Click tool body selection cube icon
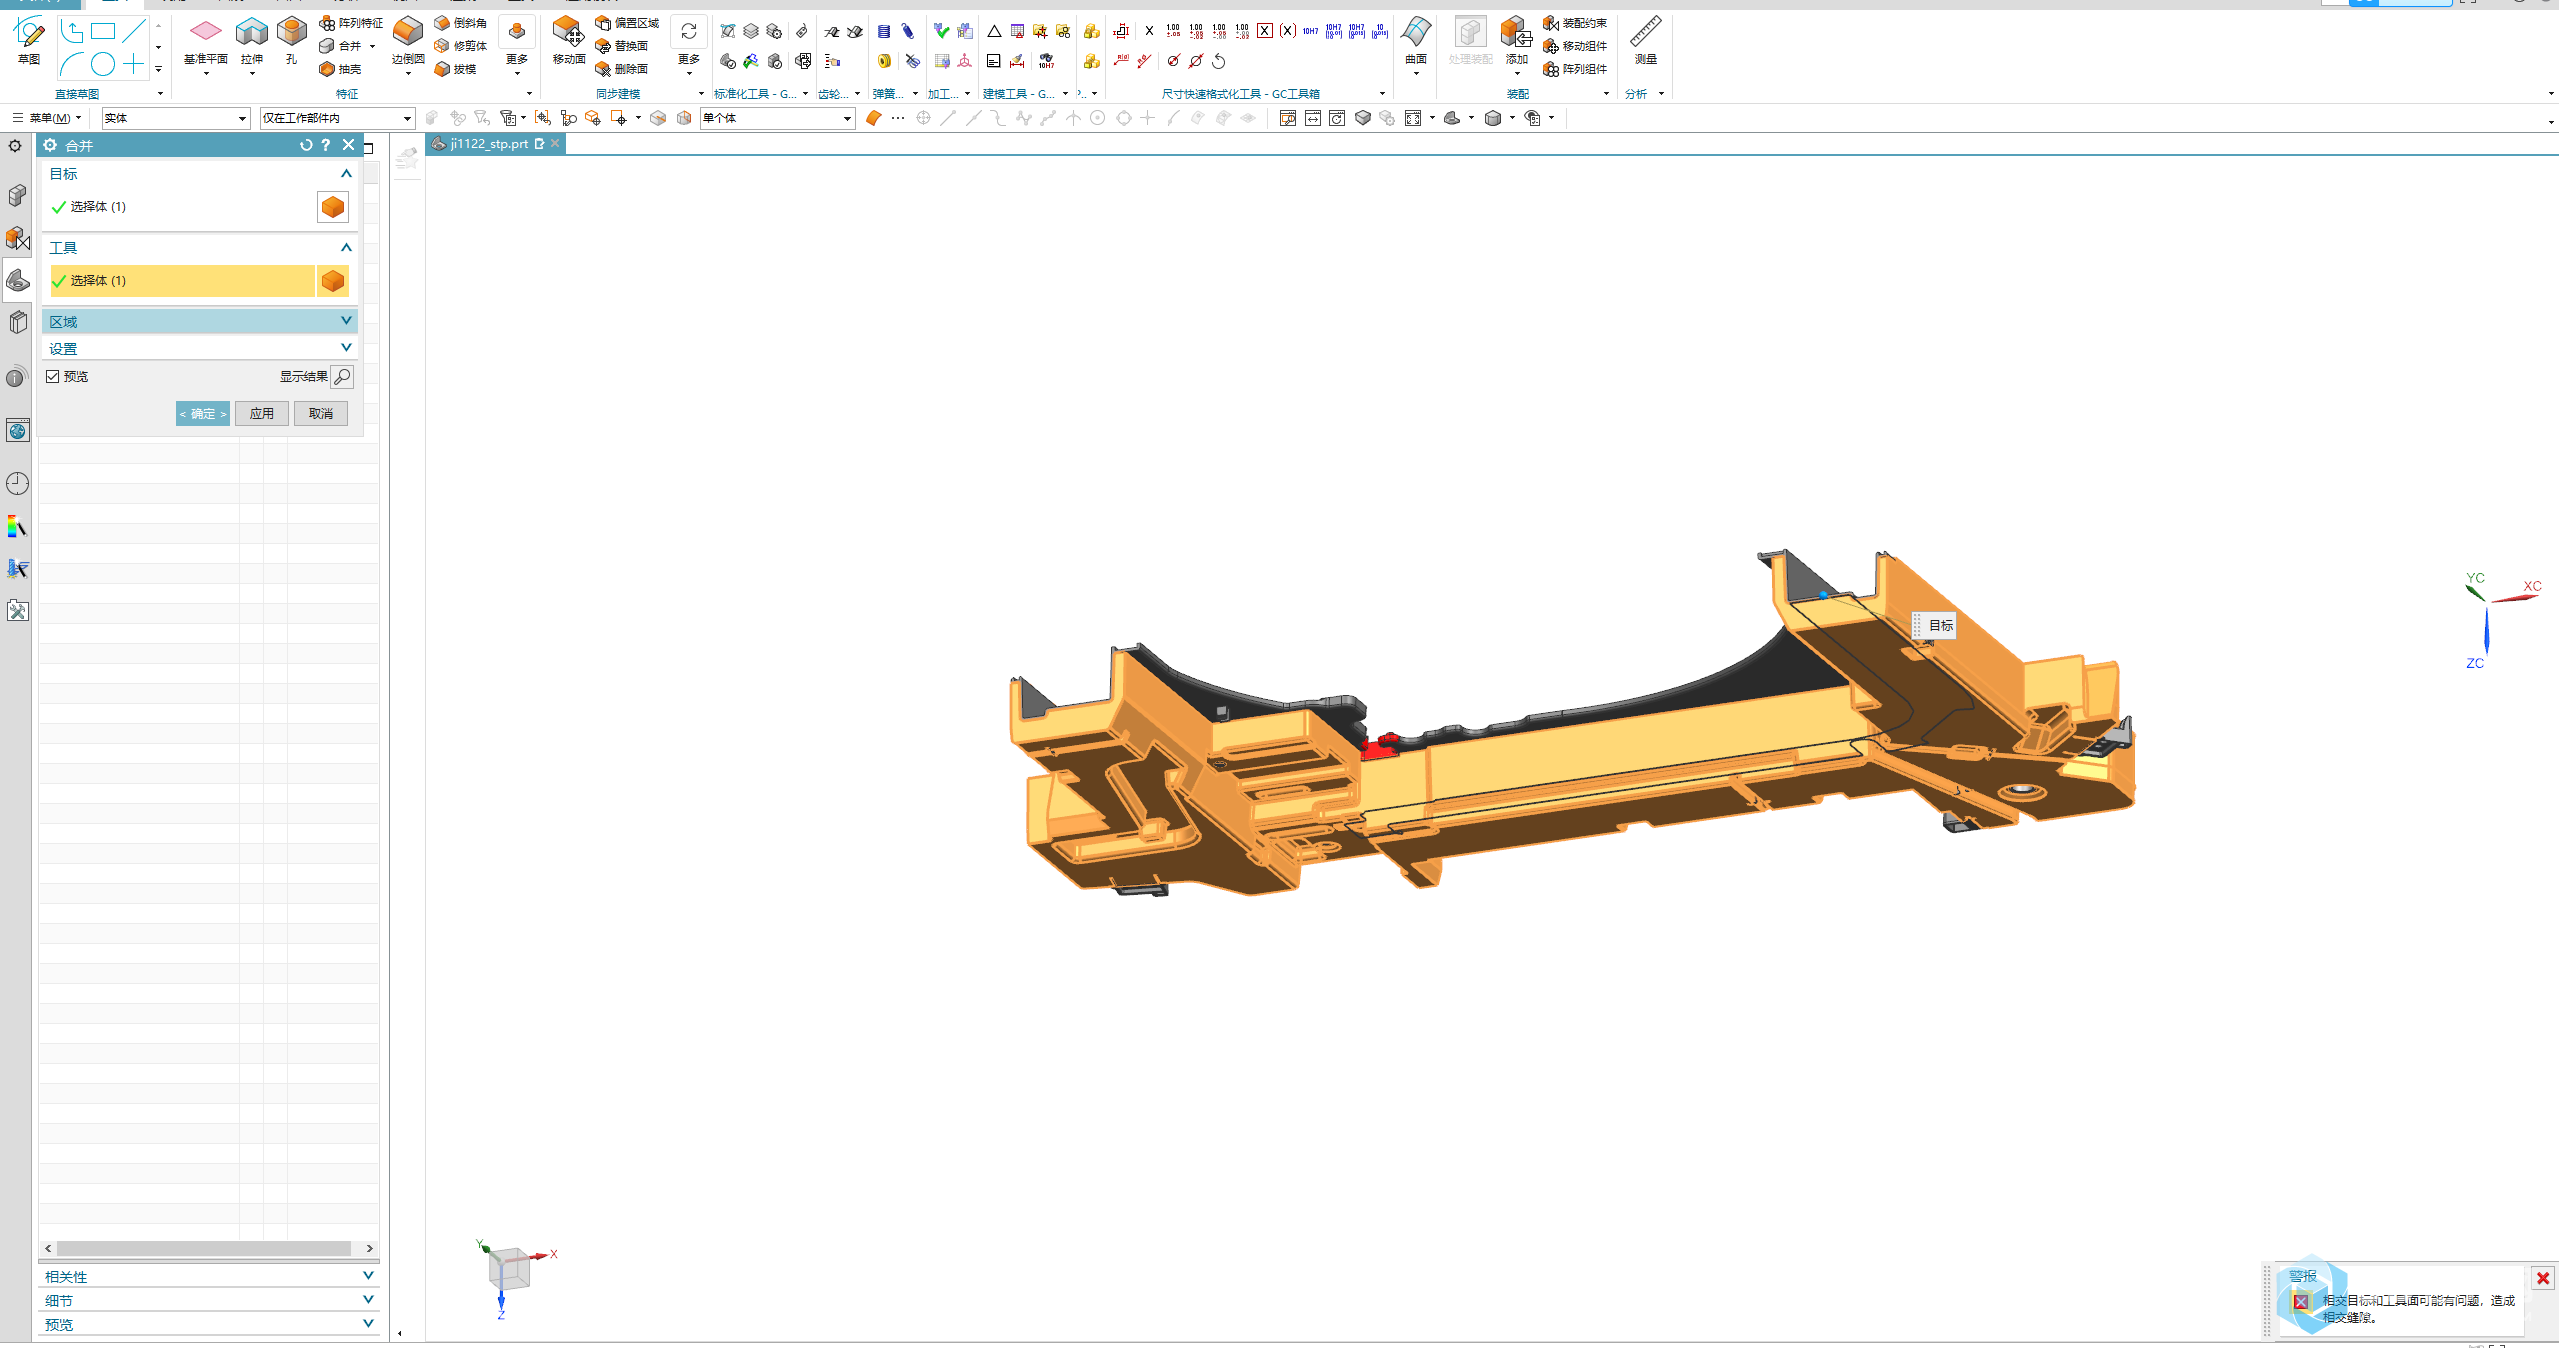 333,281
